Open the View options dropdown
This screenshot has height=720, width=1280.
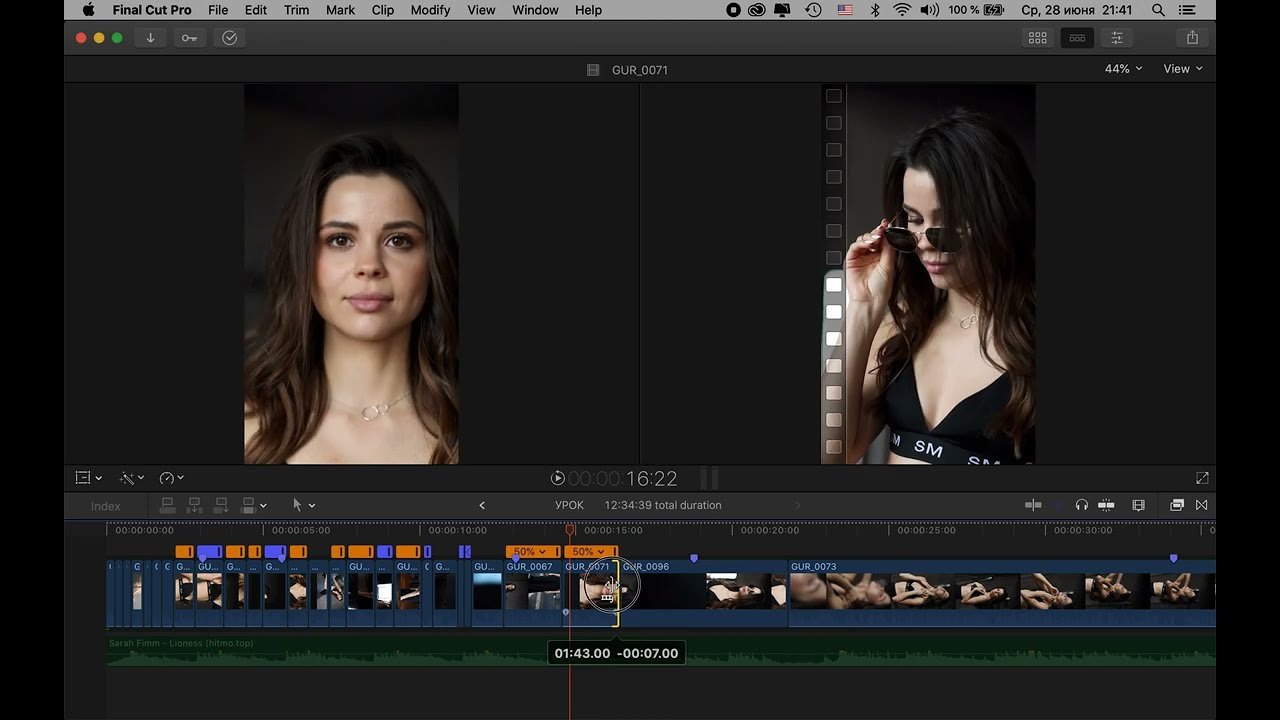pyautogui.click(x=1182, y=69)
